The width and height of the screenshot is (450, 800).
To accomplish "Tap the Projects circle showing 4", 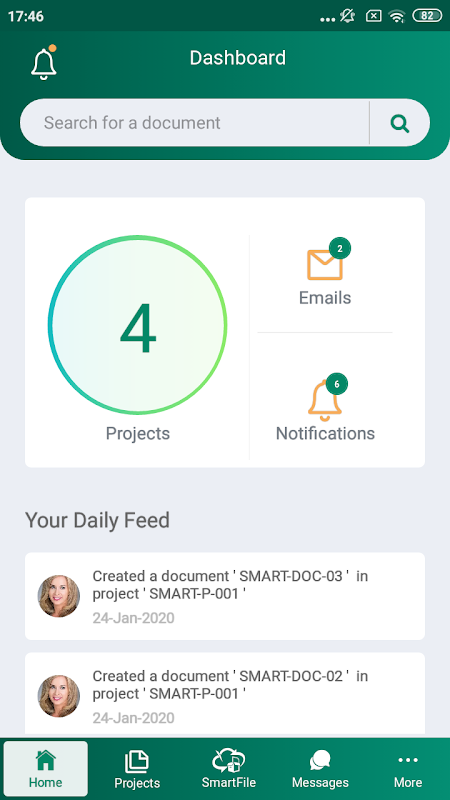I will pos(138,324).
